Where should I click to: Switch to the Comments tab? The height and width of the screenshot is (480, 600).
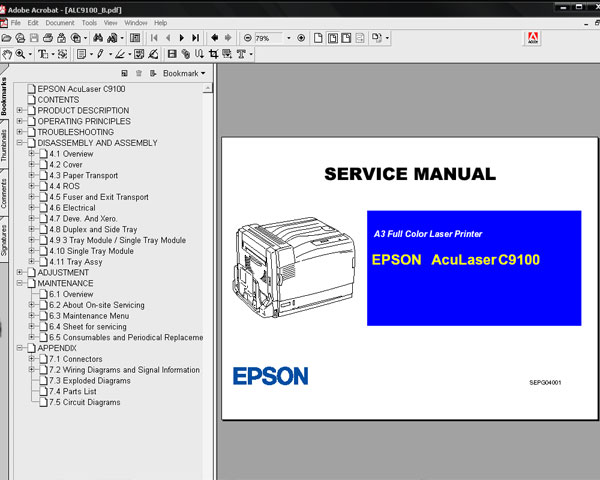pyautogui.click(x=4, y=194)
